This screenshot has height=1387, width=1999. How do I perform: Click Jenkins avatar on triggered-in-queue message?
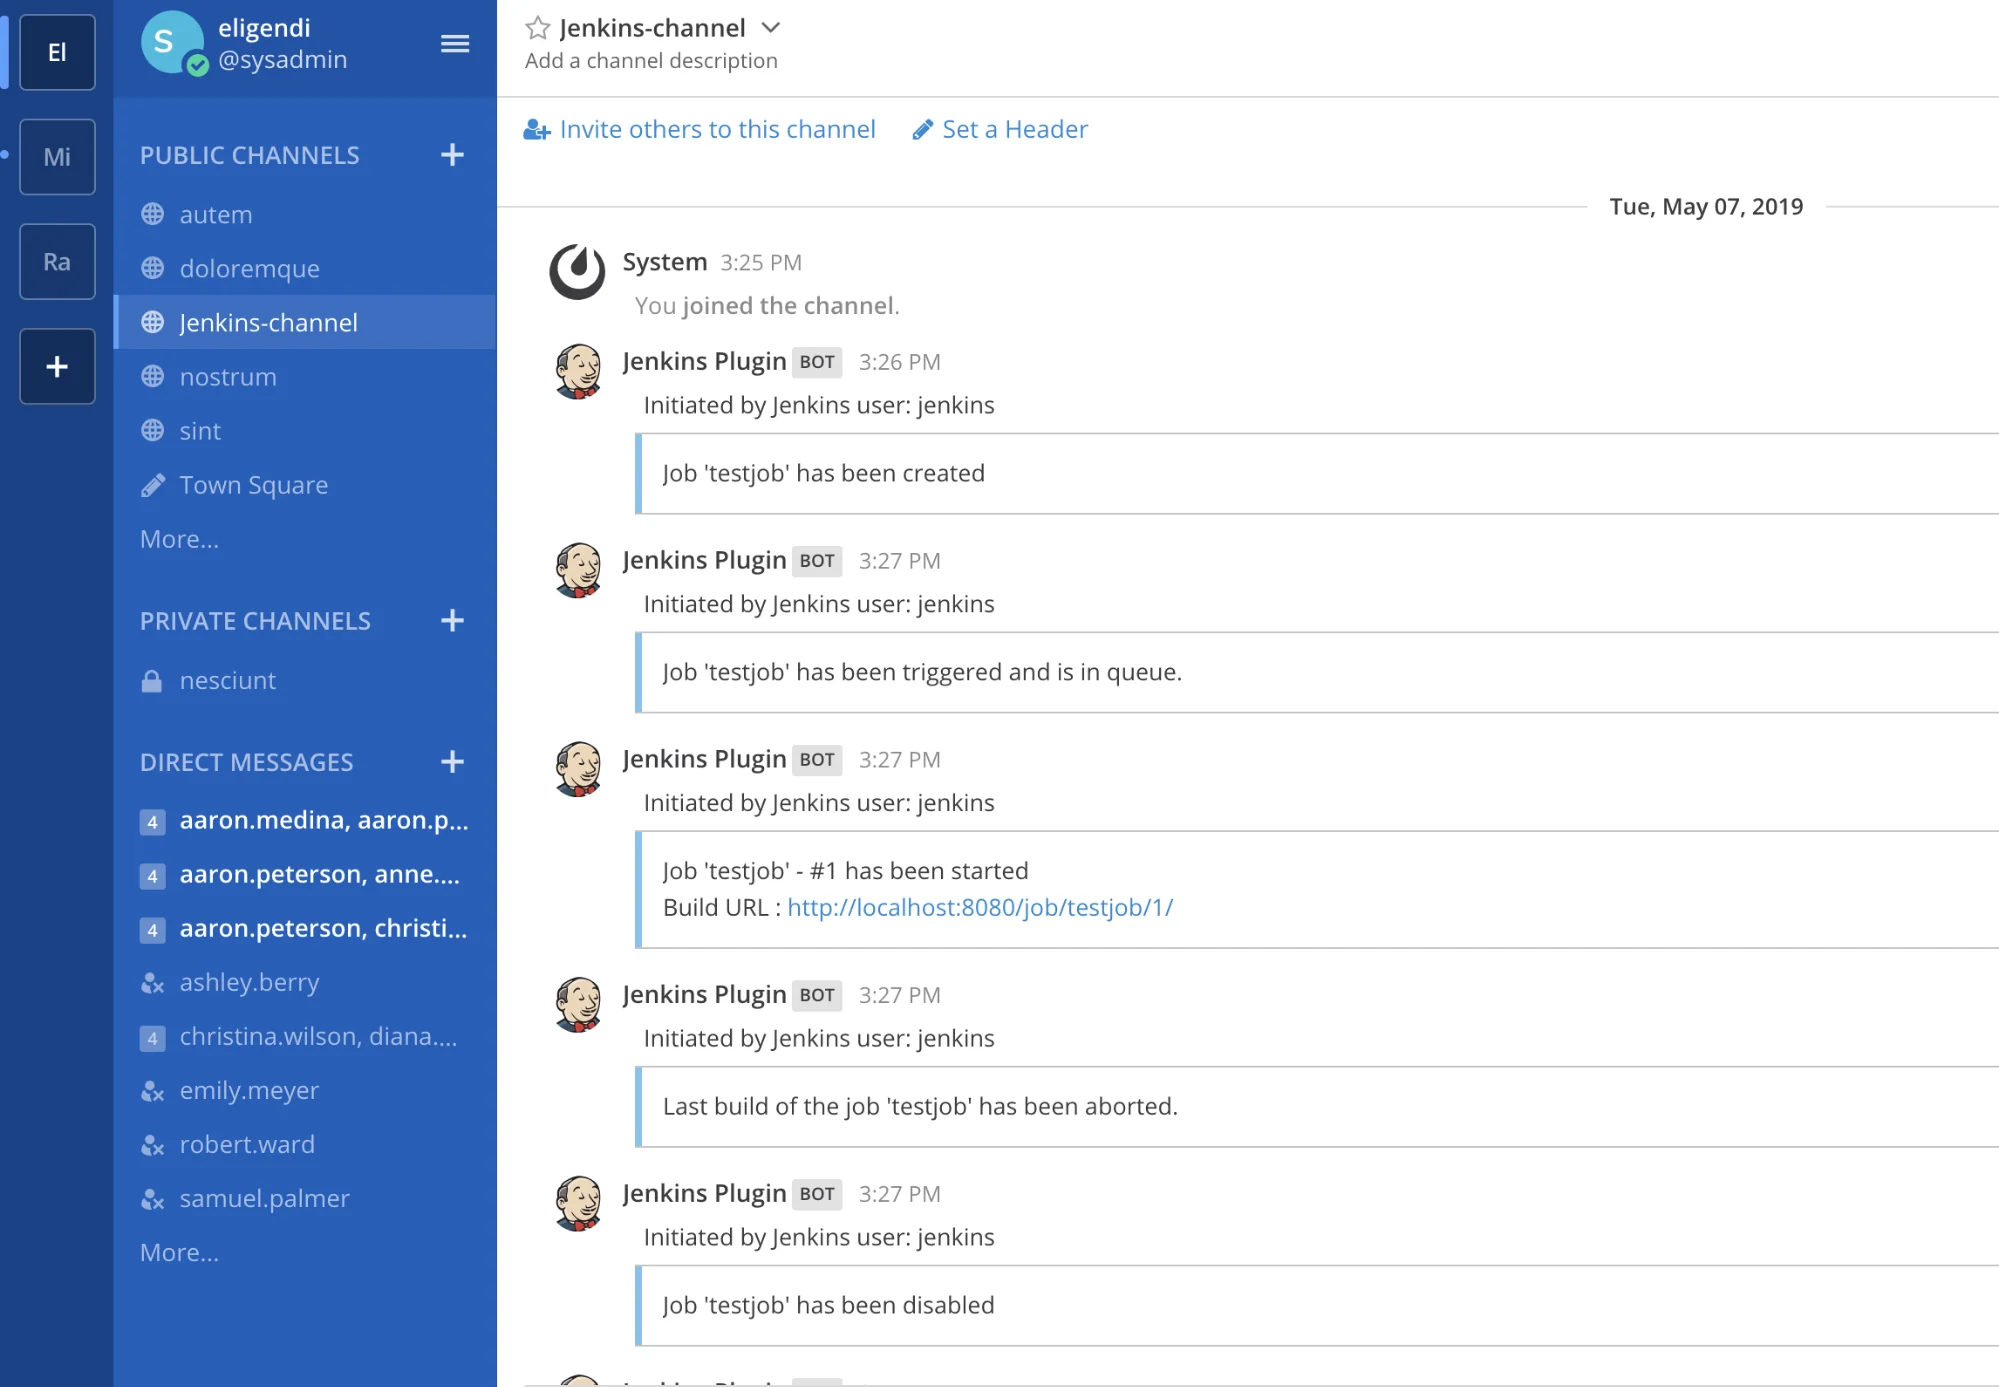click(x=577, y=570)
